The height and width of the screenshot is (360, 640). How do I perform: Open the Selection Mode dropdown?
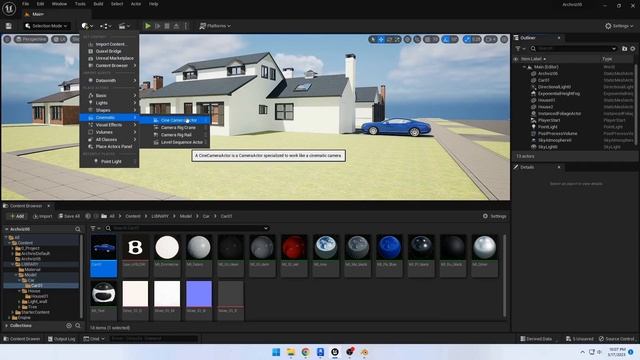click(x=46, y=26)
